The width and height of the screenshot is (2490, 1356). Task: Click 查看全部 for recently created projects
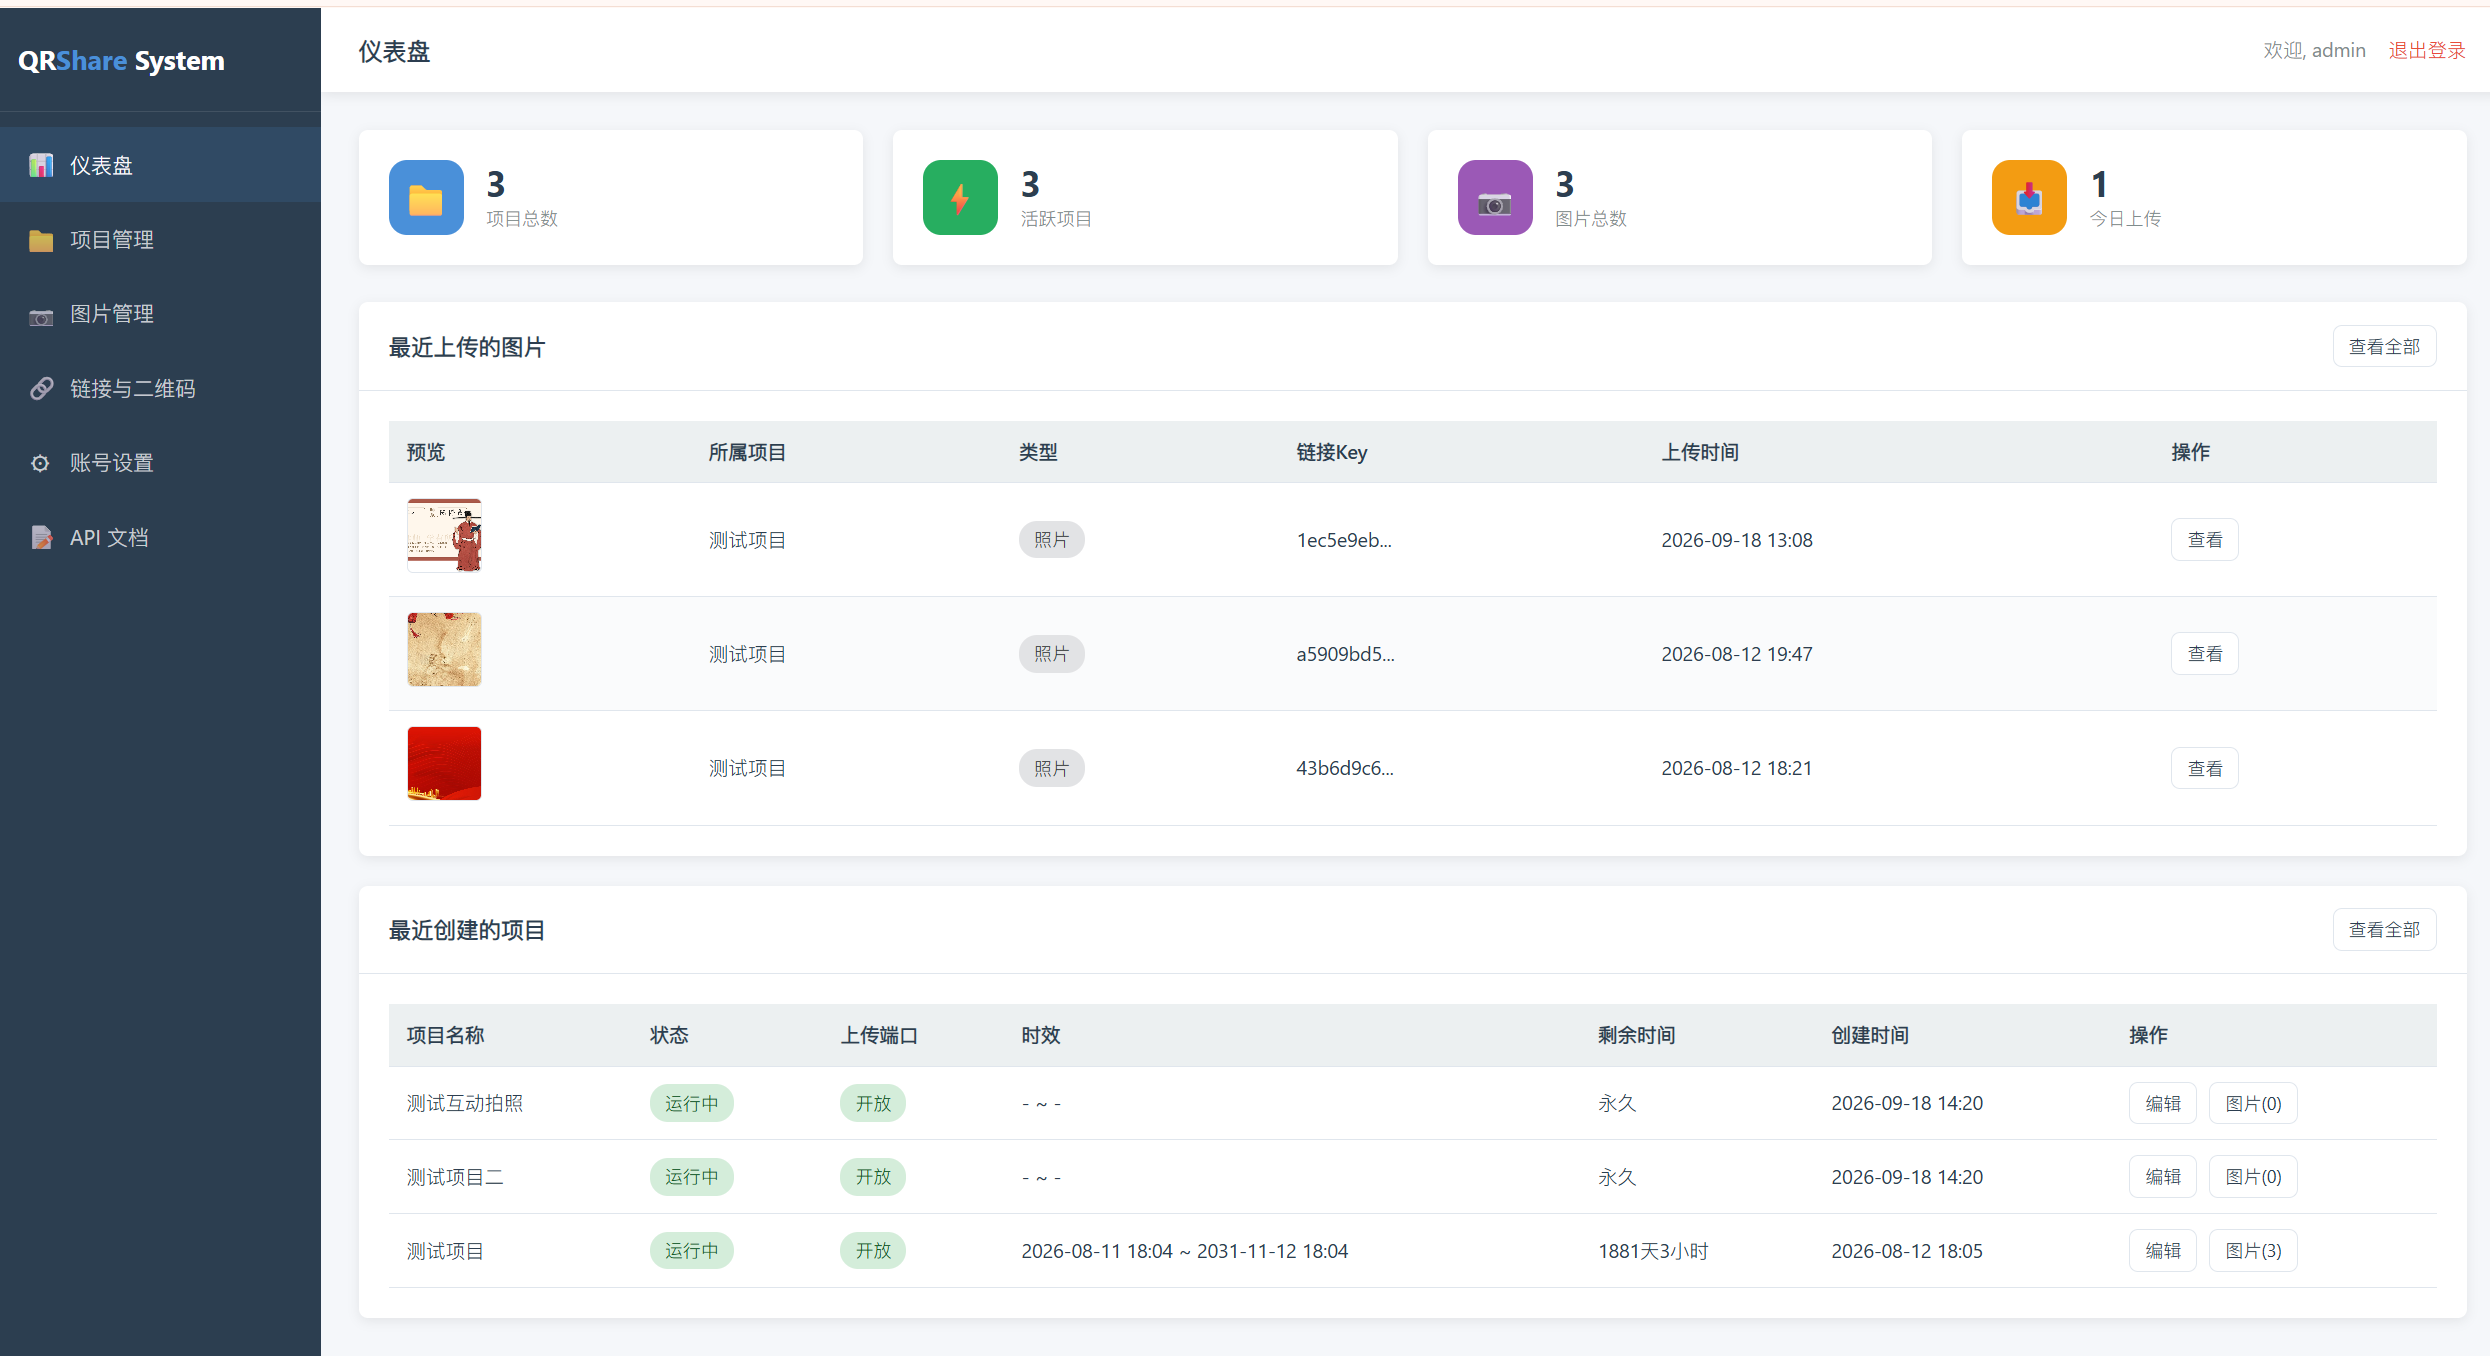(2384, 930)
